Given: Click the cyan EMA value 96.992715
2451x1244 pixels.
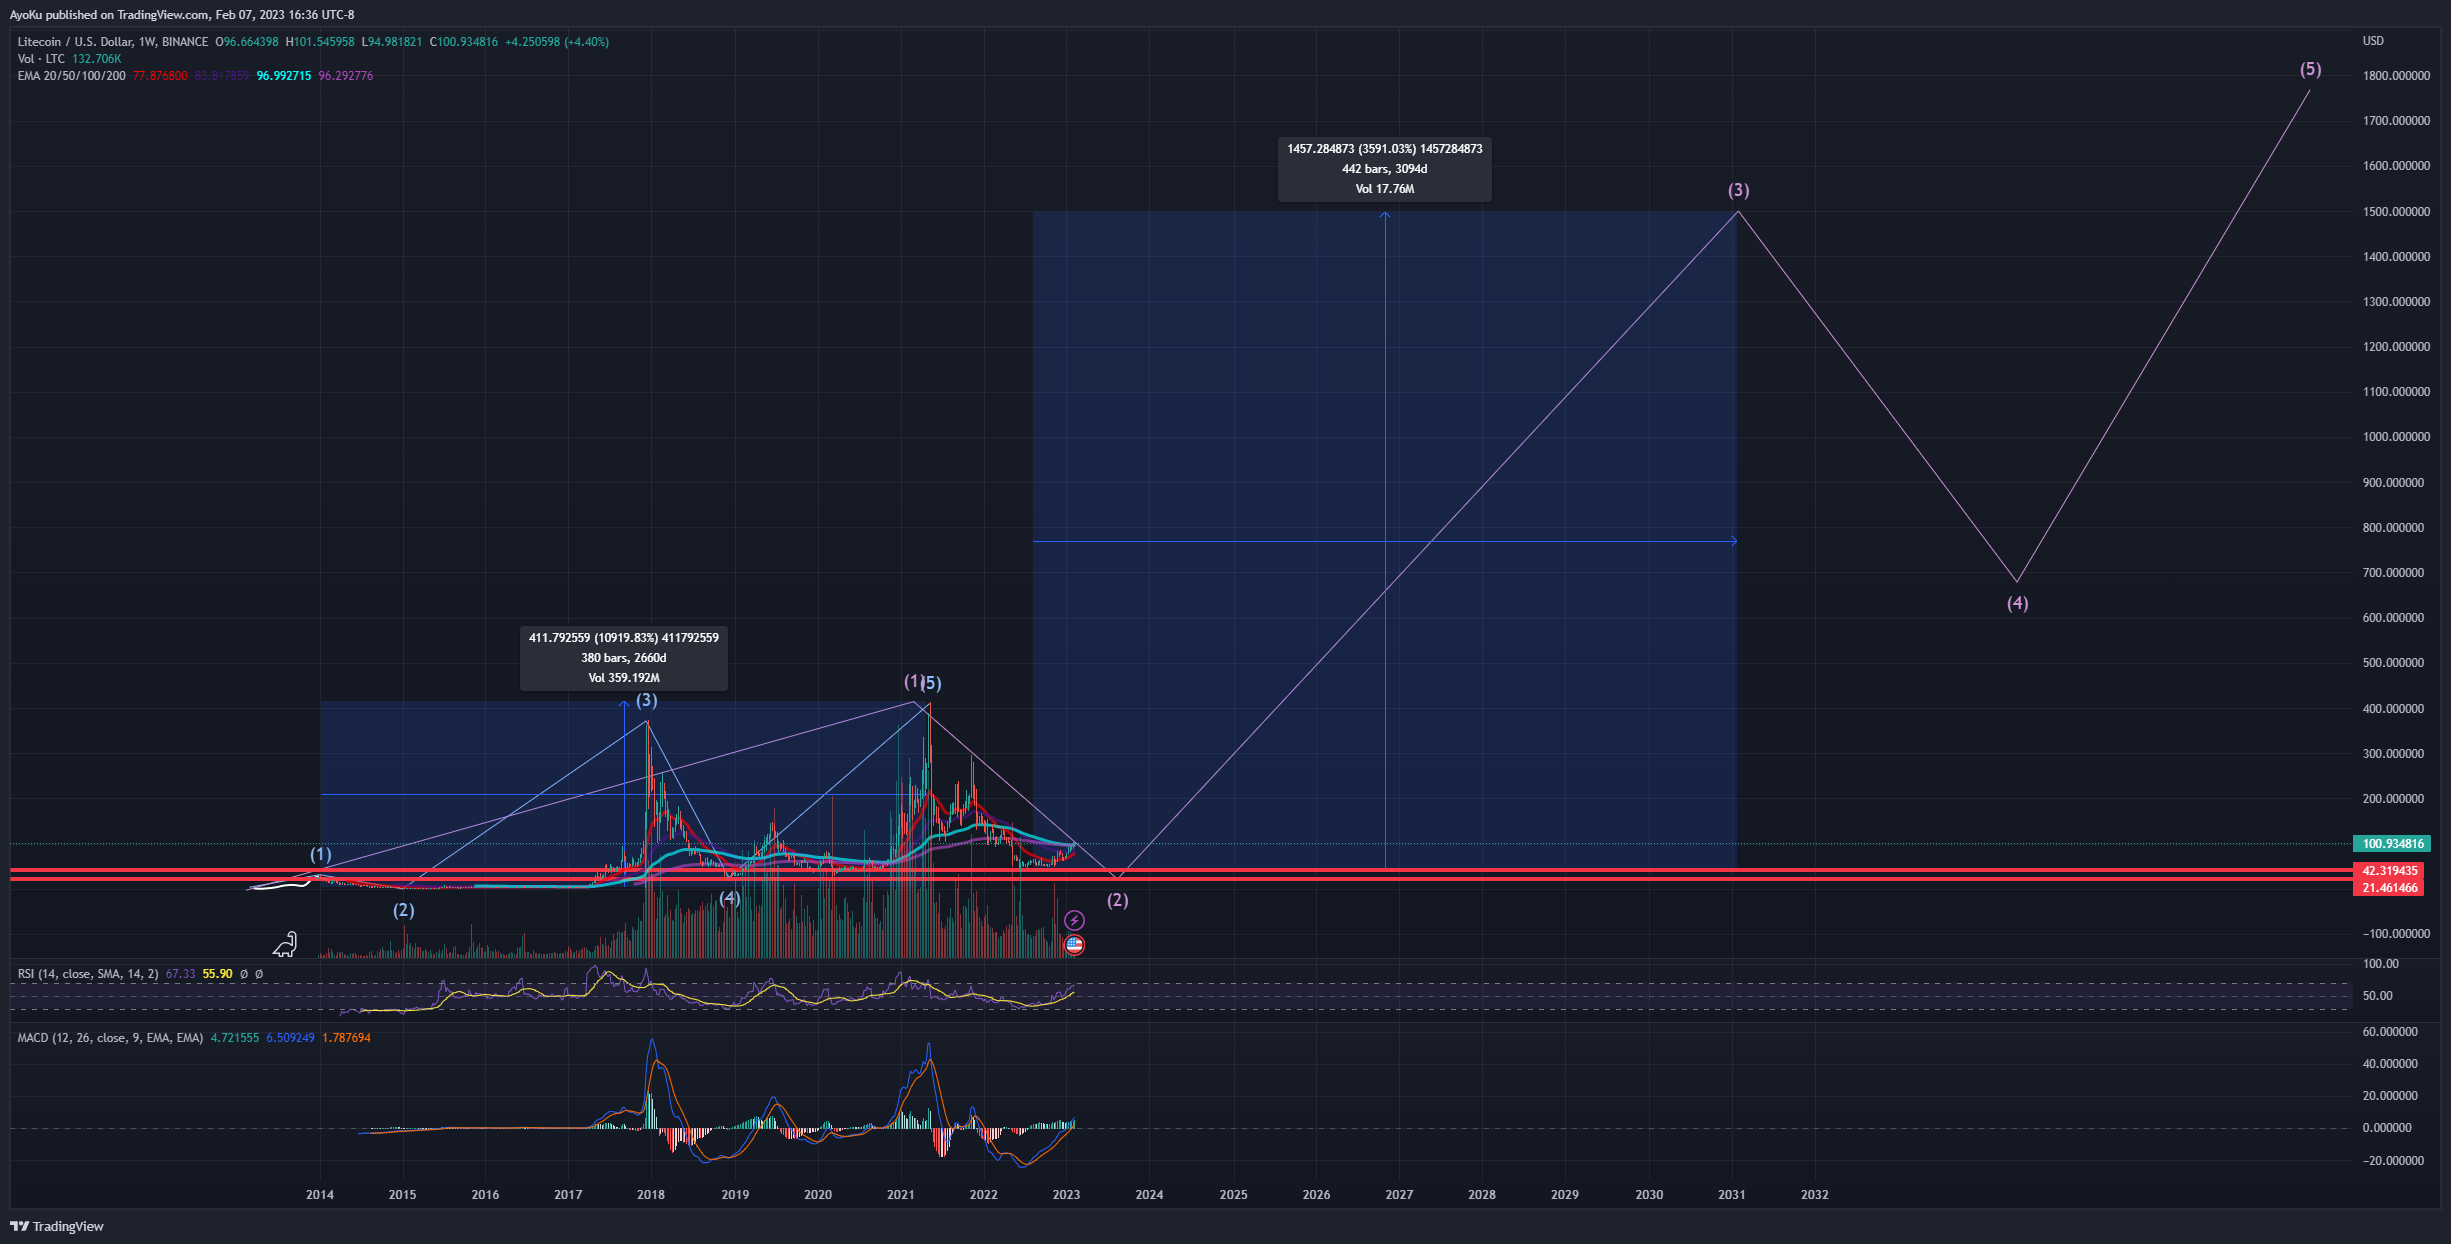Looking at the screenshot, I should pyautogui.click(x=284, y=76).
